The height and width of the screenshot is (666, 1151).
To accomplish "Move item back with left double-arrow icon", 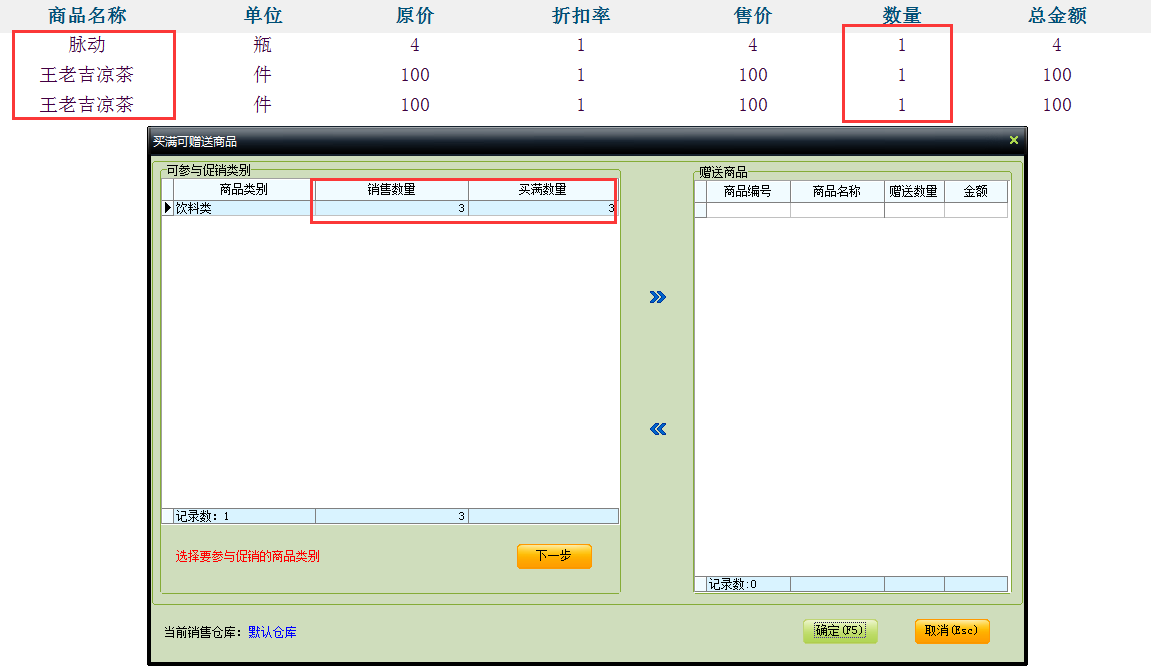I will point(658,429).
